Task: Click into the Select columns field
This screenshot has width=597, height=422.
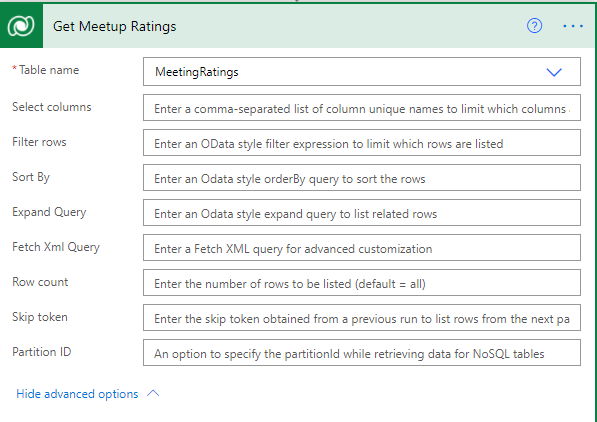Action: pyautogui.click(x=362, y=108)
